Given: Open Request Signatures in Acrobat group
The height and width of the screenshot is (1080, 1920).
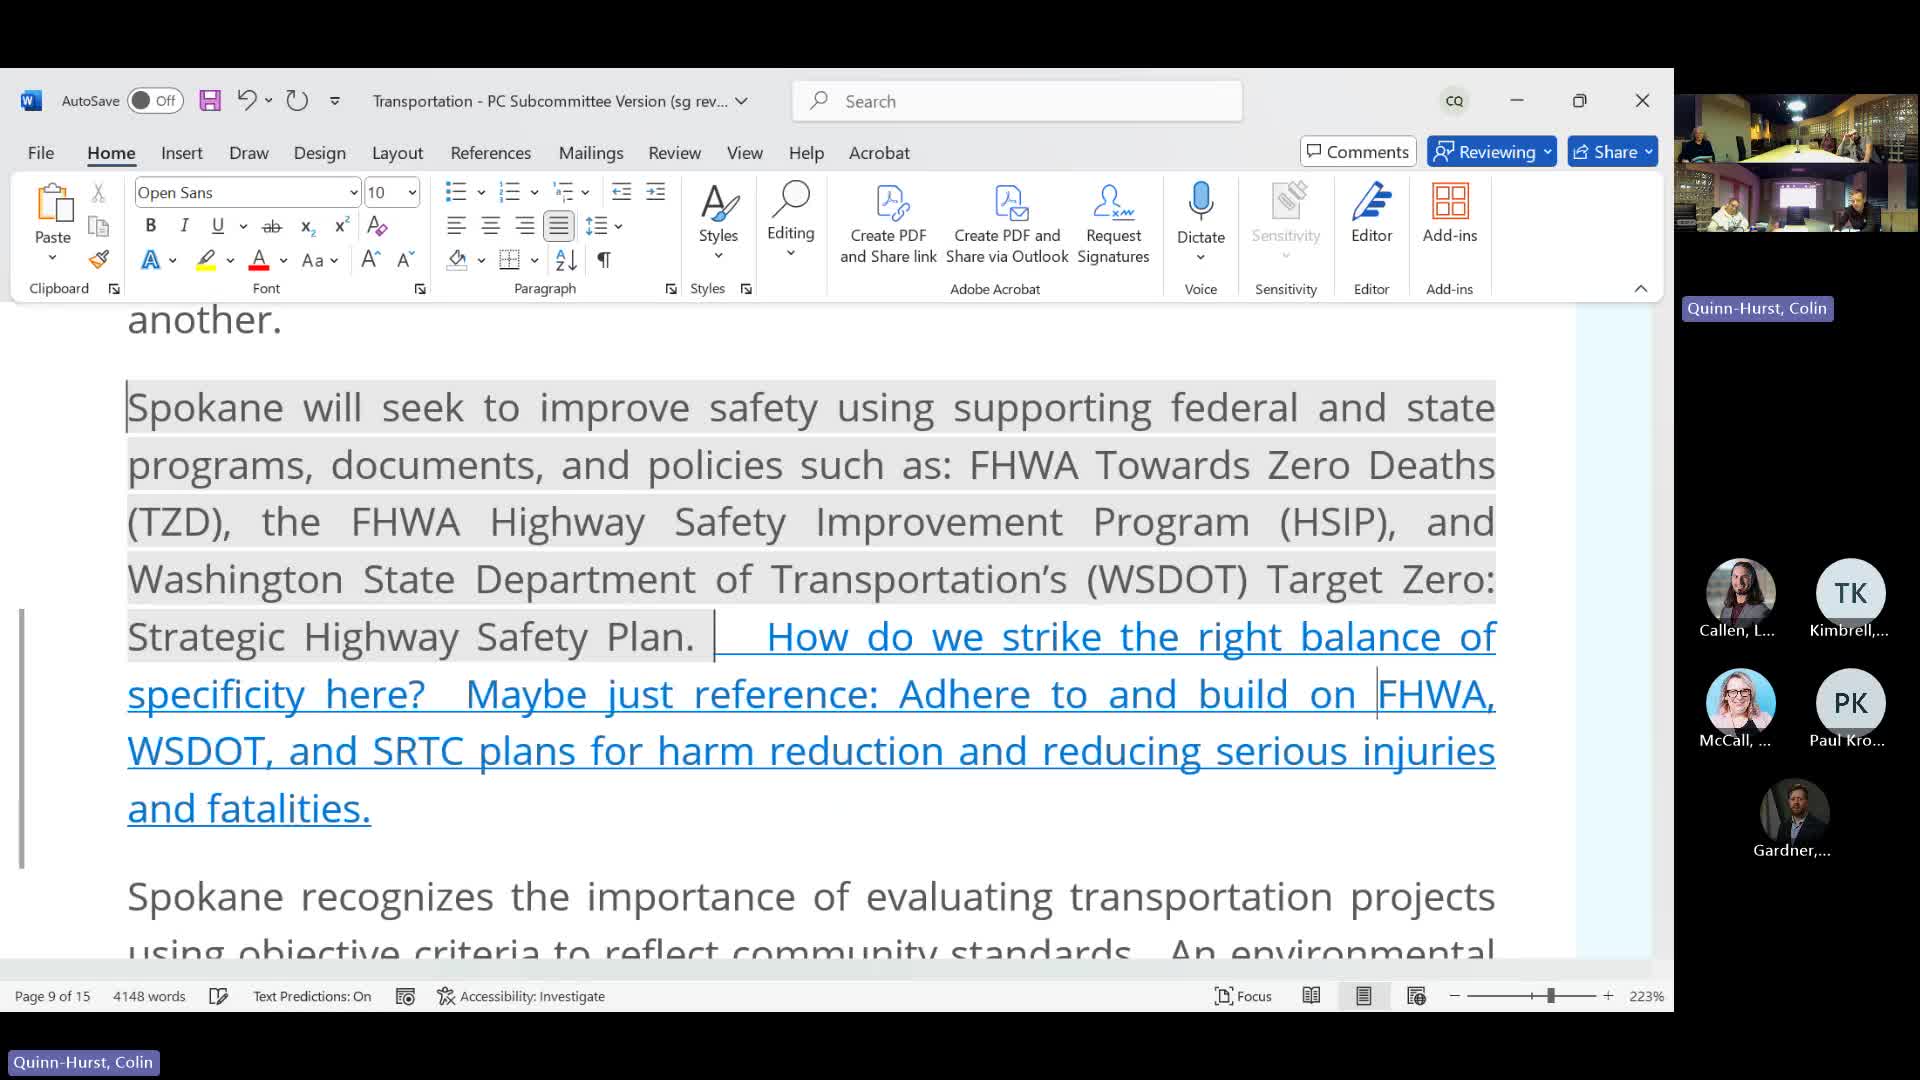Looking at the screenshot, I should [x=1113, y=222].
